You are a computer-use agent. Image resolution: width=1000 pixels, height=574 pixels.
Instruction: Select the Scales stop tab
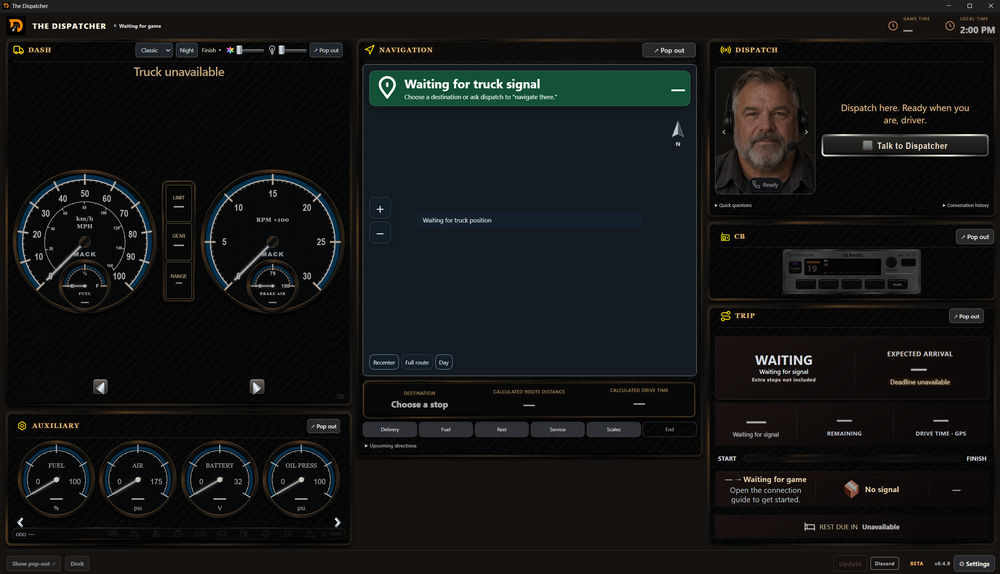tap(614, 429)
